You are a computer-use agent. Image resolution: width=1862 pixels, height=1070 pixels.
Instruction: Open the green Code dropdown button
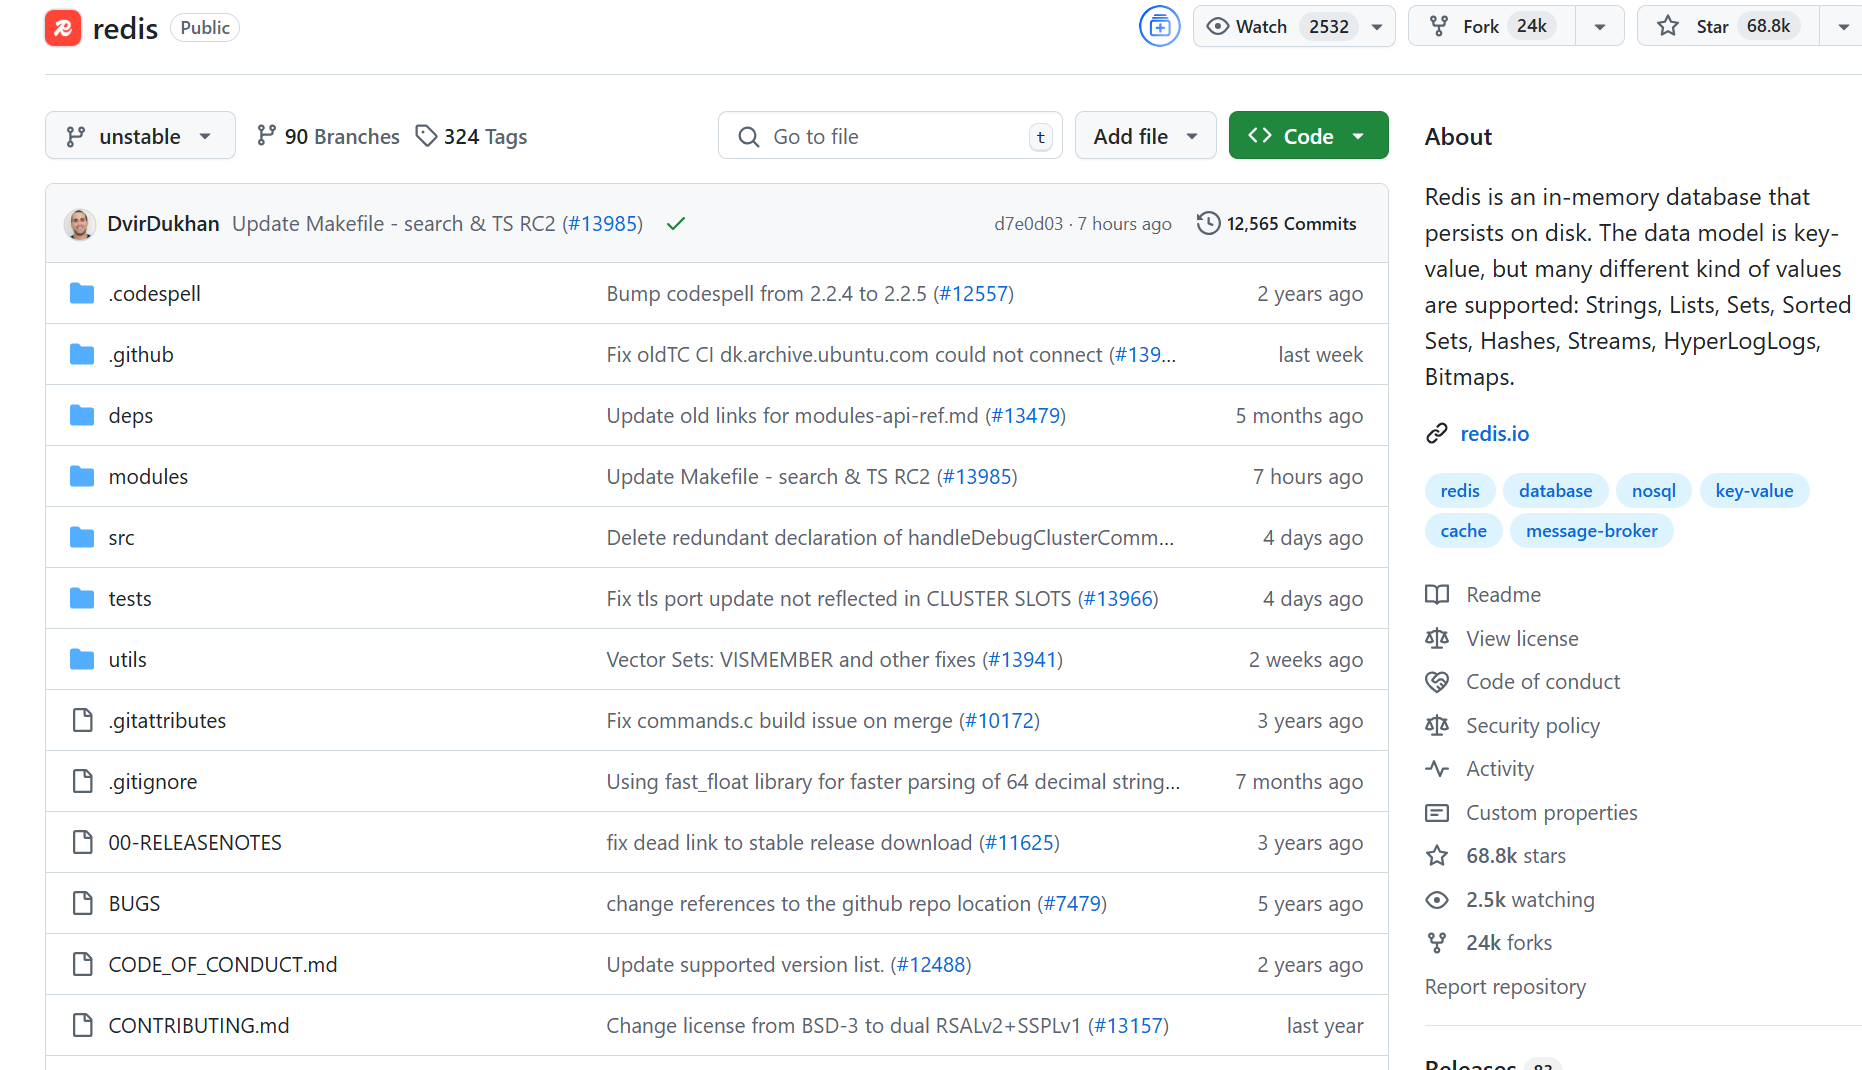(x=1308, y=136)
